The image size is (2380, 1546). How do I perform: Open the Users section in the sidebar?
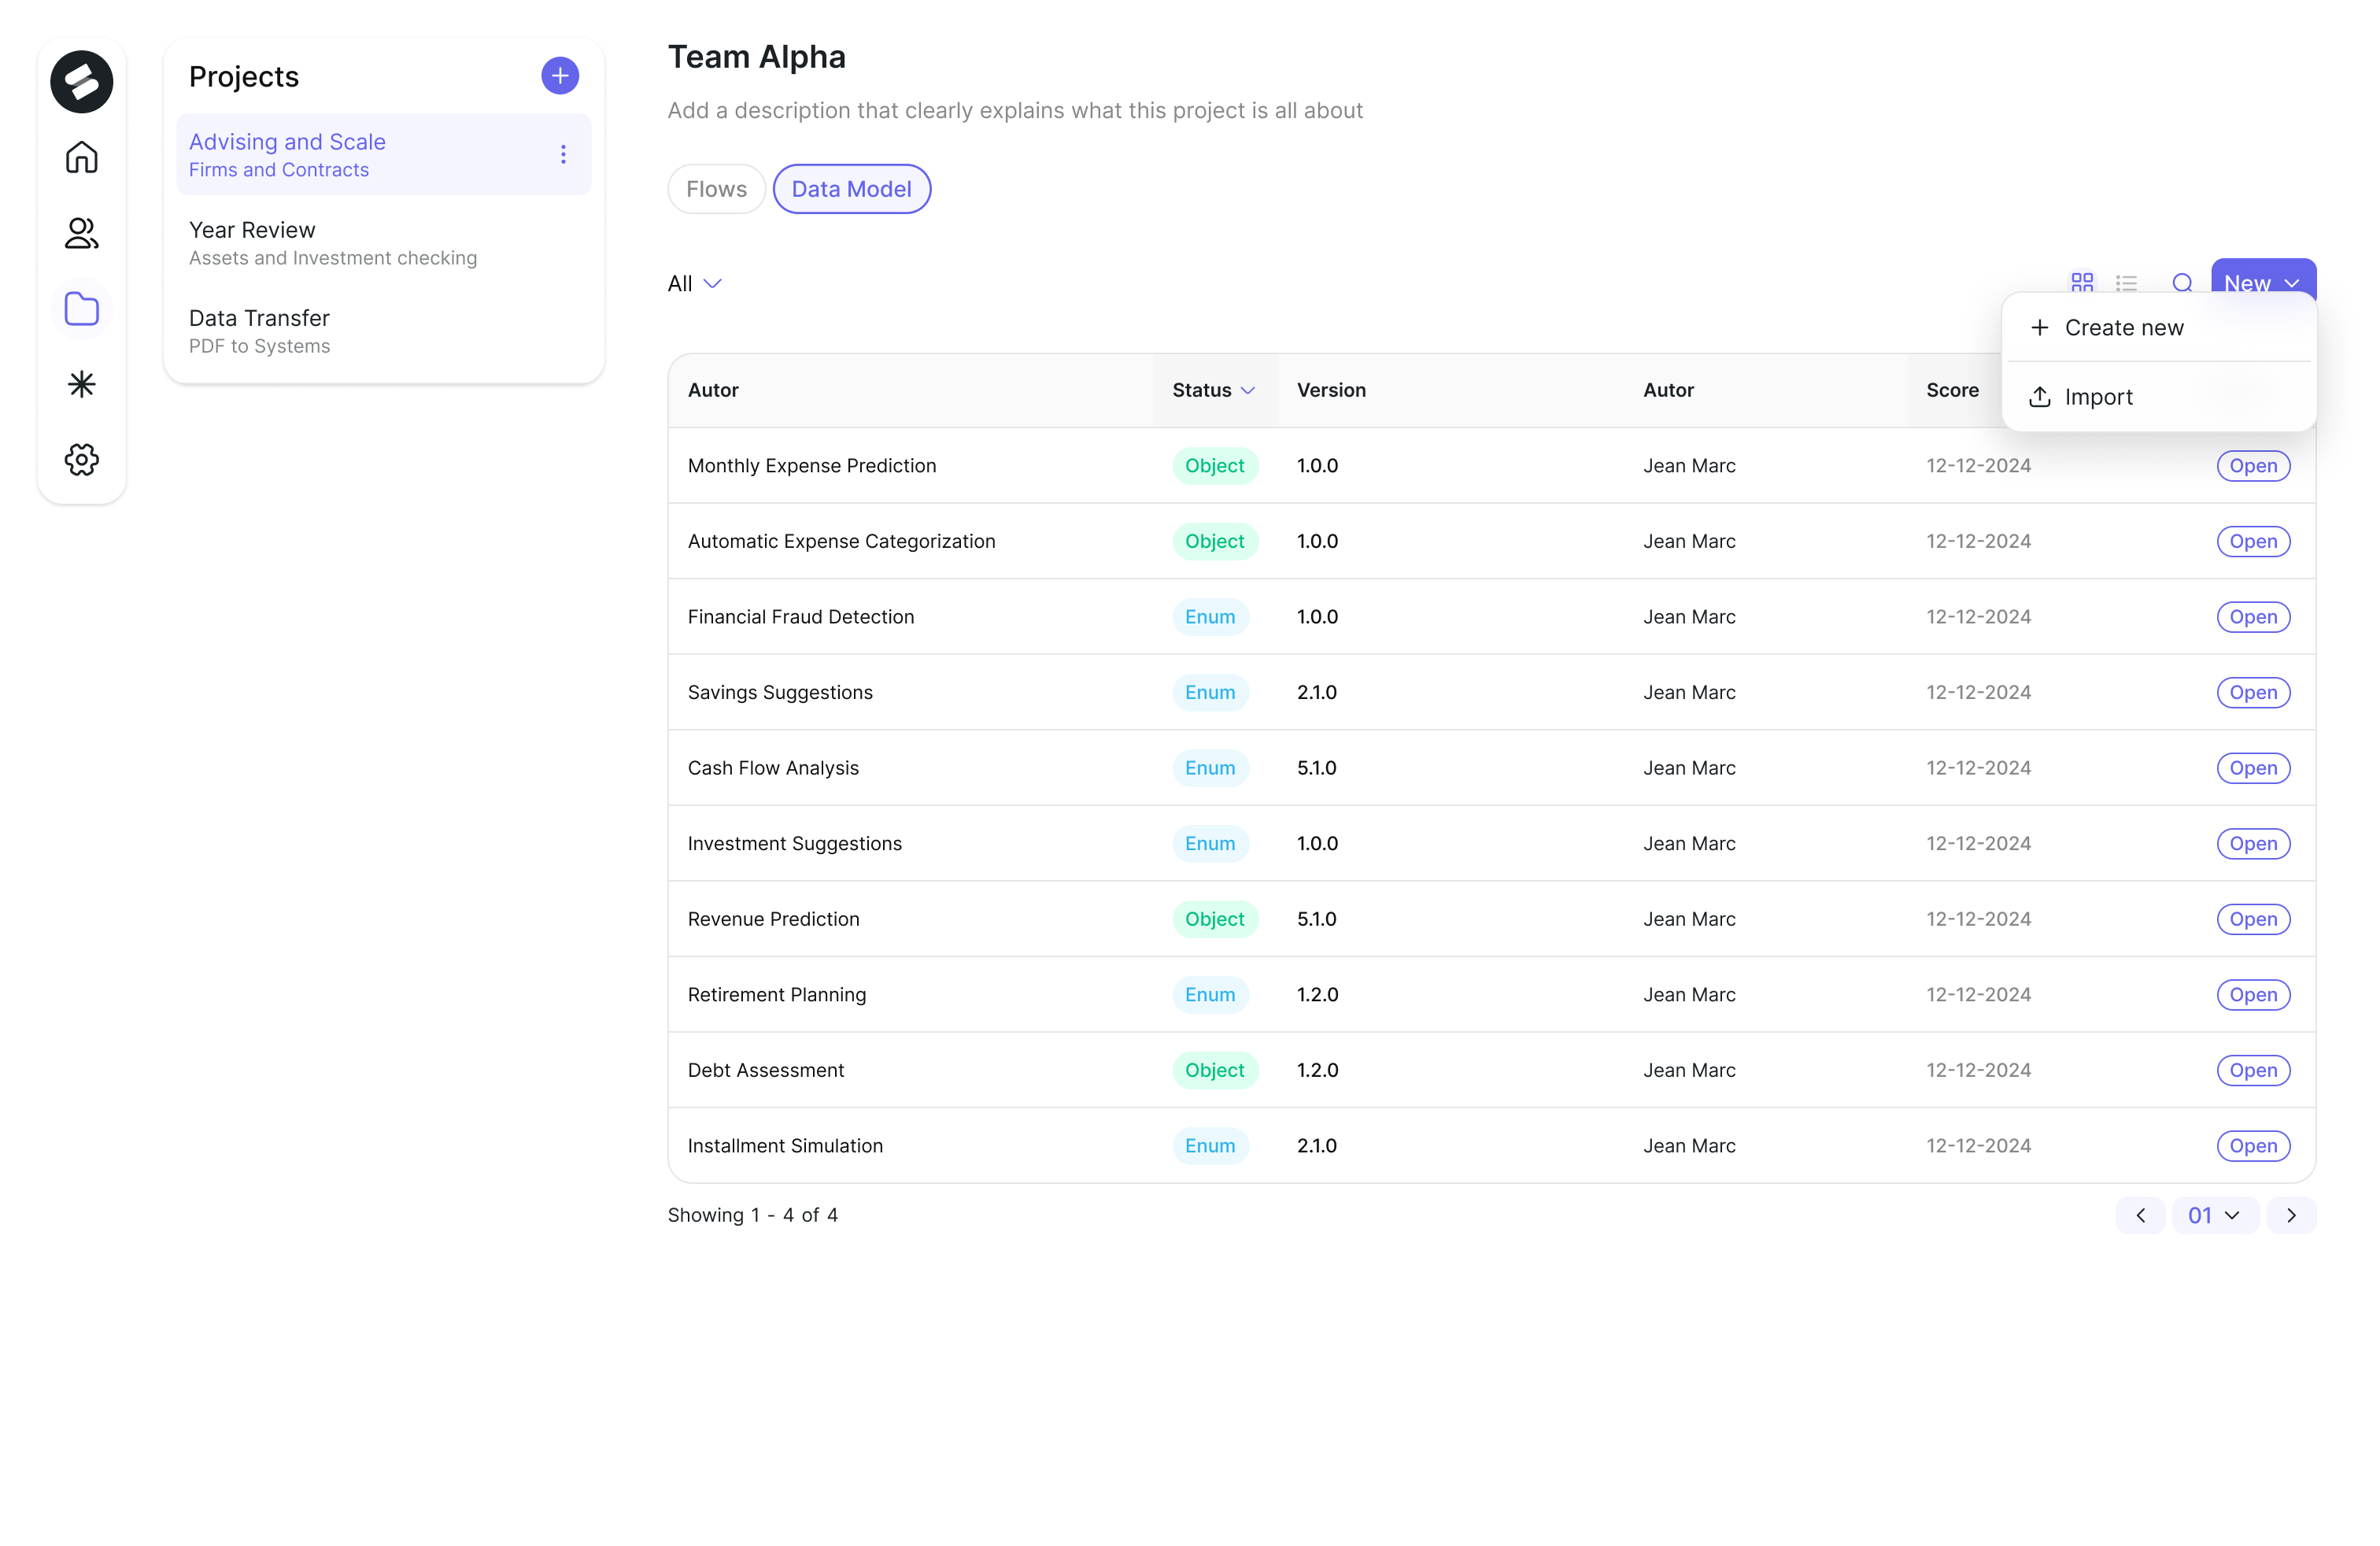coord(82,233)
